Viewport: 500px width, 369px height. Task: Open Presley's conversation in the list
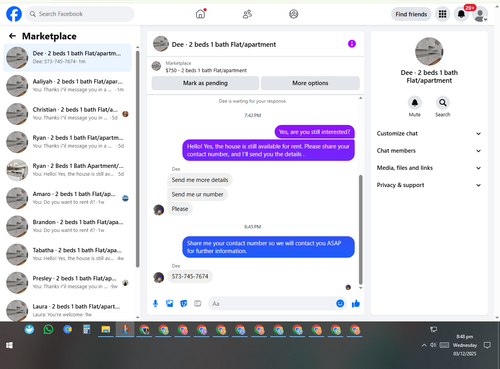(x=67, y=282)
